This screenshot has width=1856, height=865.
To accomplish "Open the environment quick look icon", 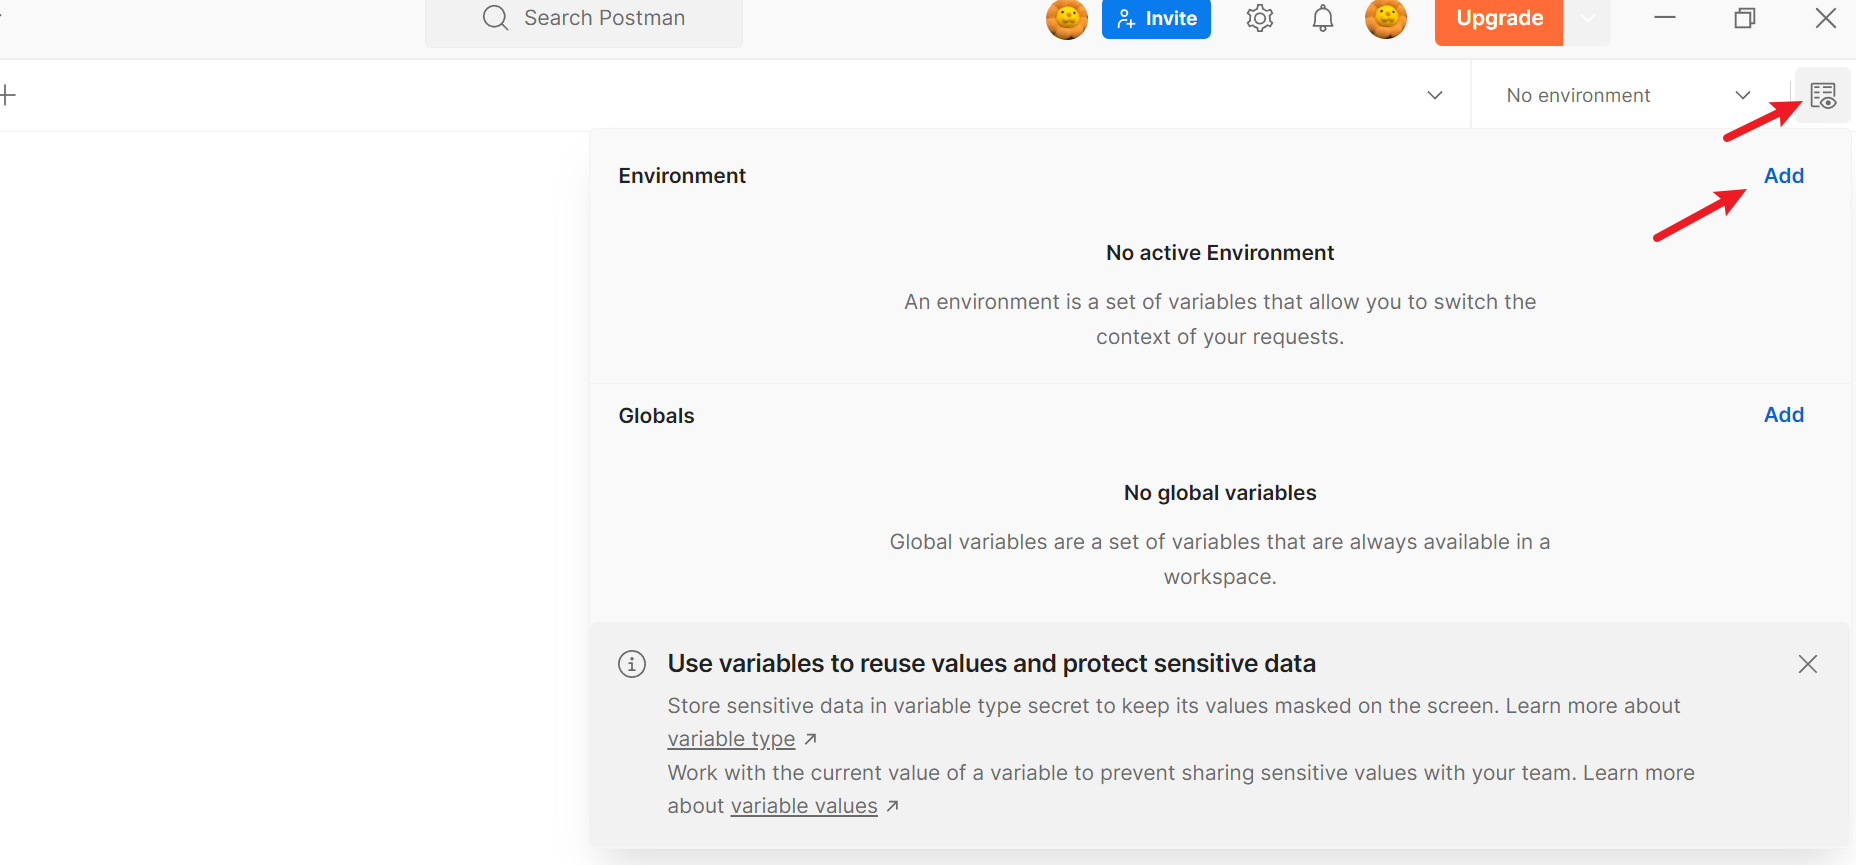I will [x=1823, y=96].
